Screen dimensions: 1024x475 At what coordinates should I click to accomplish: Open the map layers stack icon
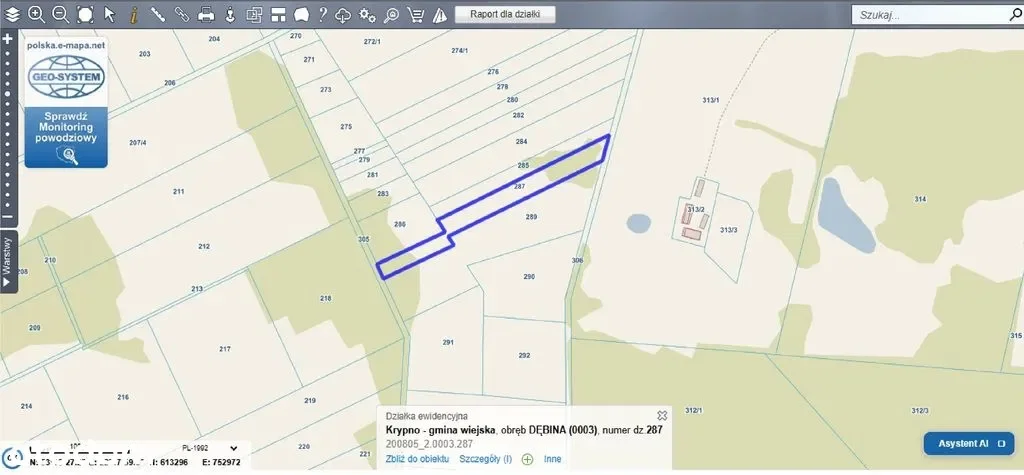point(12,14)
